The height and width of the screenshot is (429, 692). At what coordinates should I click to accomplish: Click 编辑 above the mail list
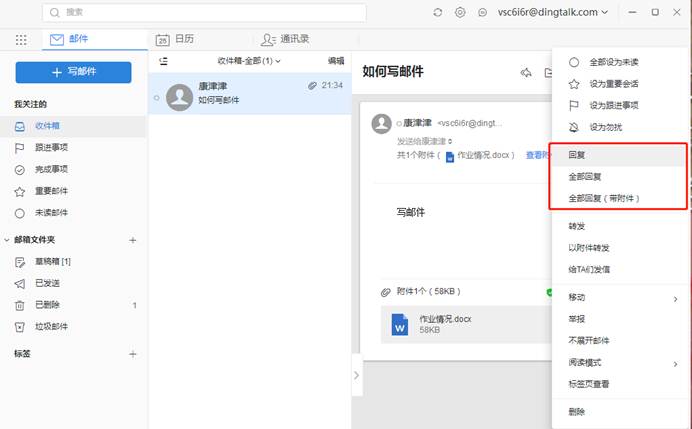pos(336,61)
